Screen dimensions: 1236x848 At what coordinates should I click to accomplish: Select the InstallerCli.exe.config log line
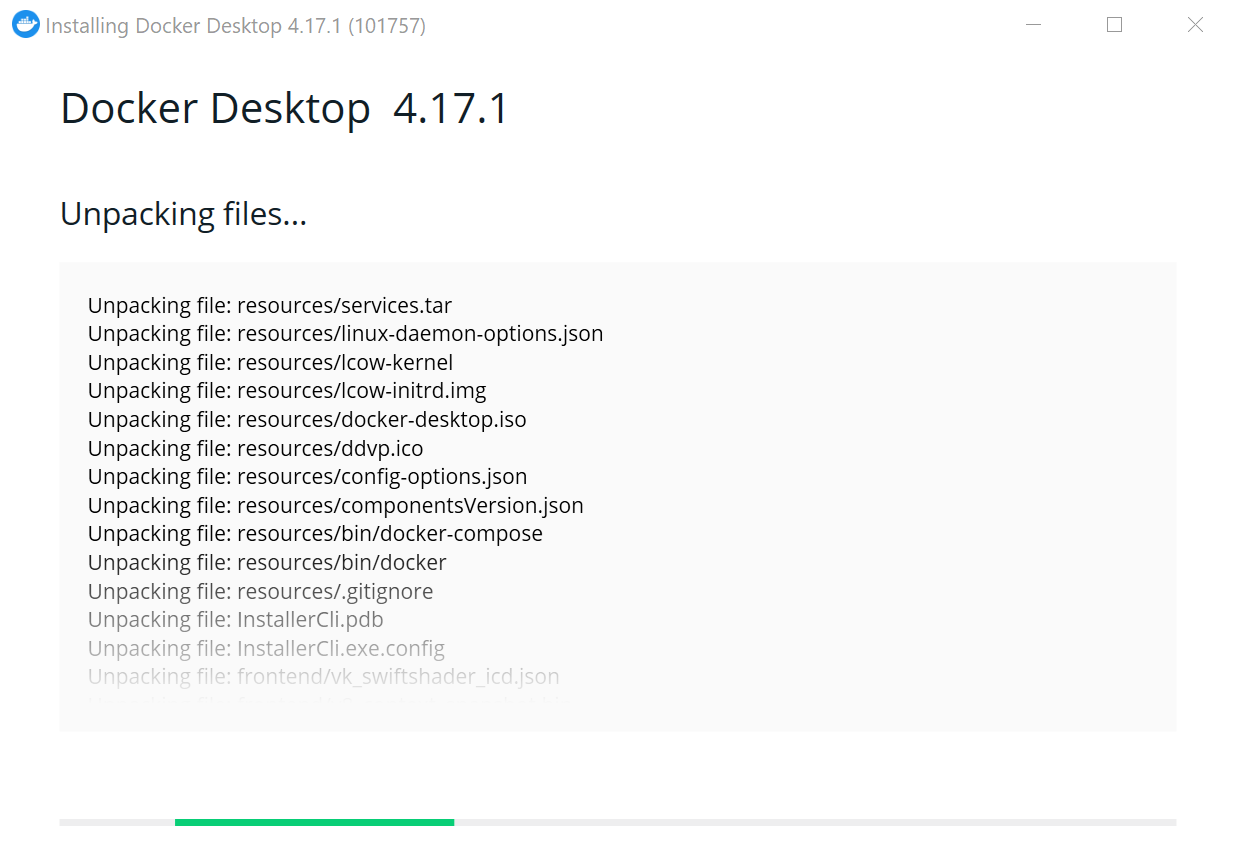[x=266, y=648]
